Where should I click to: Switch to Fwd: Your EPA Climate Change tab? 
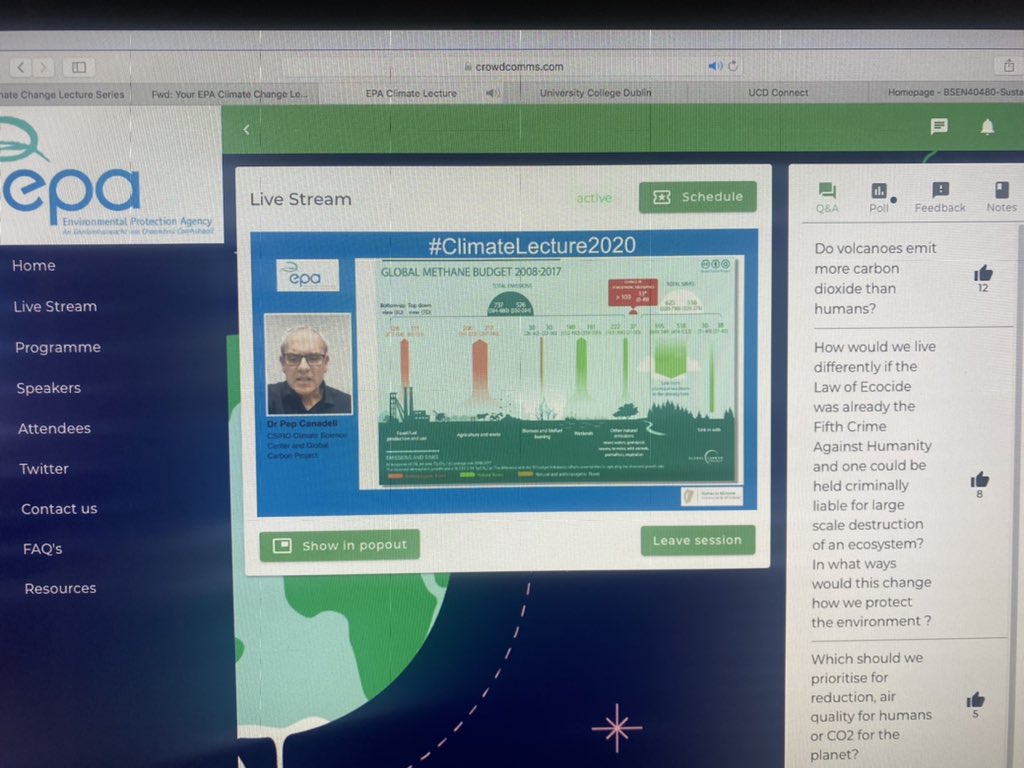[x=229, y=94]
